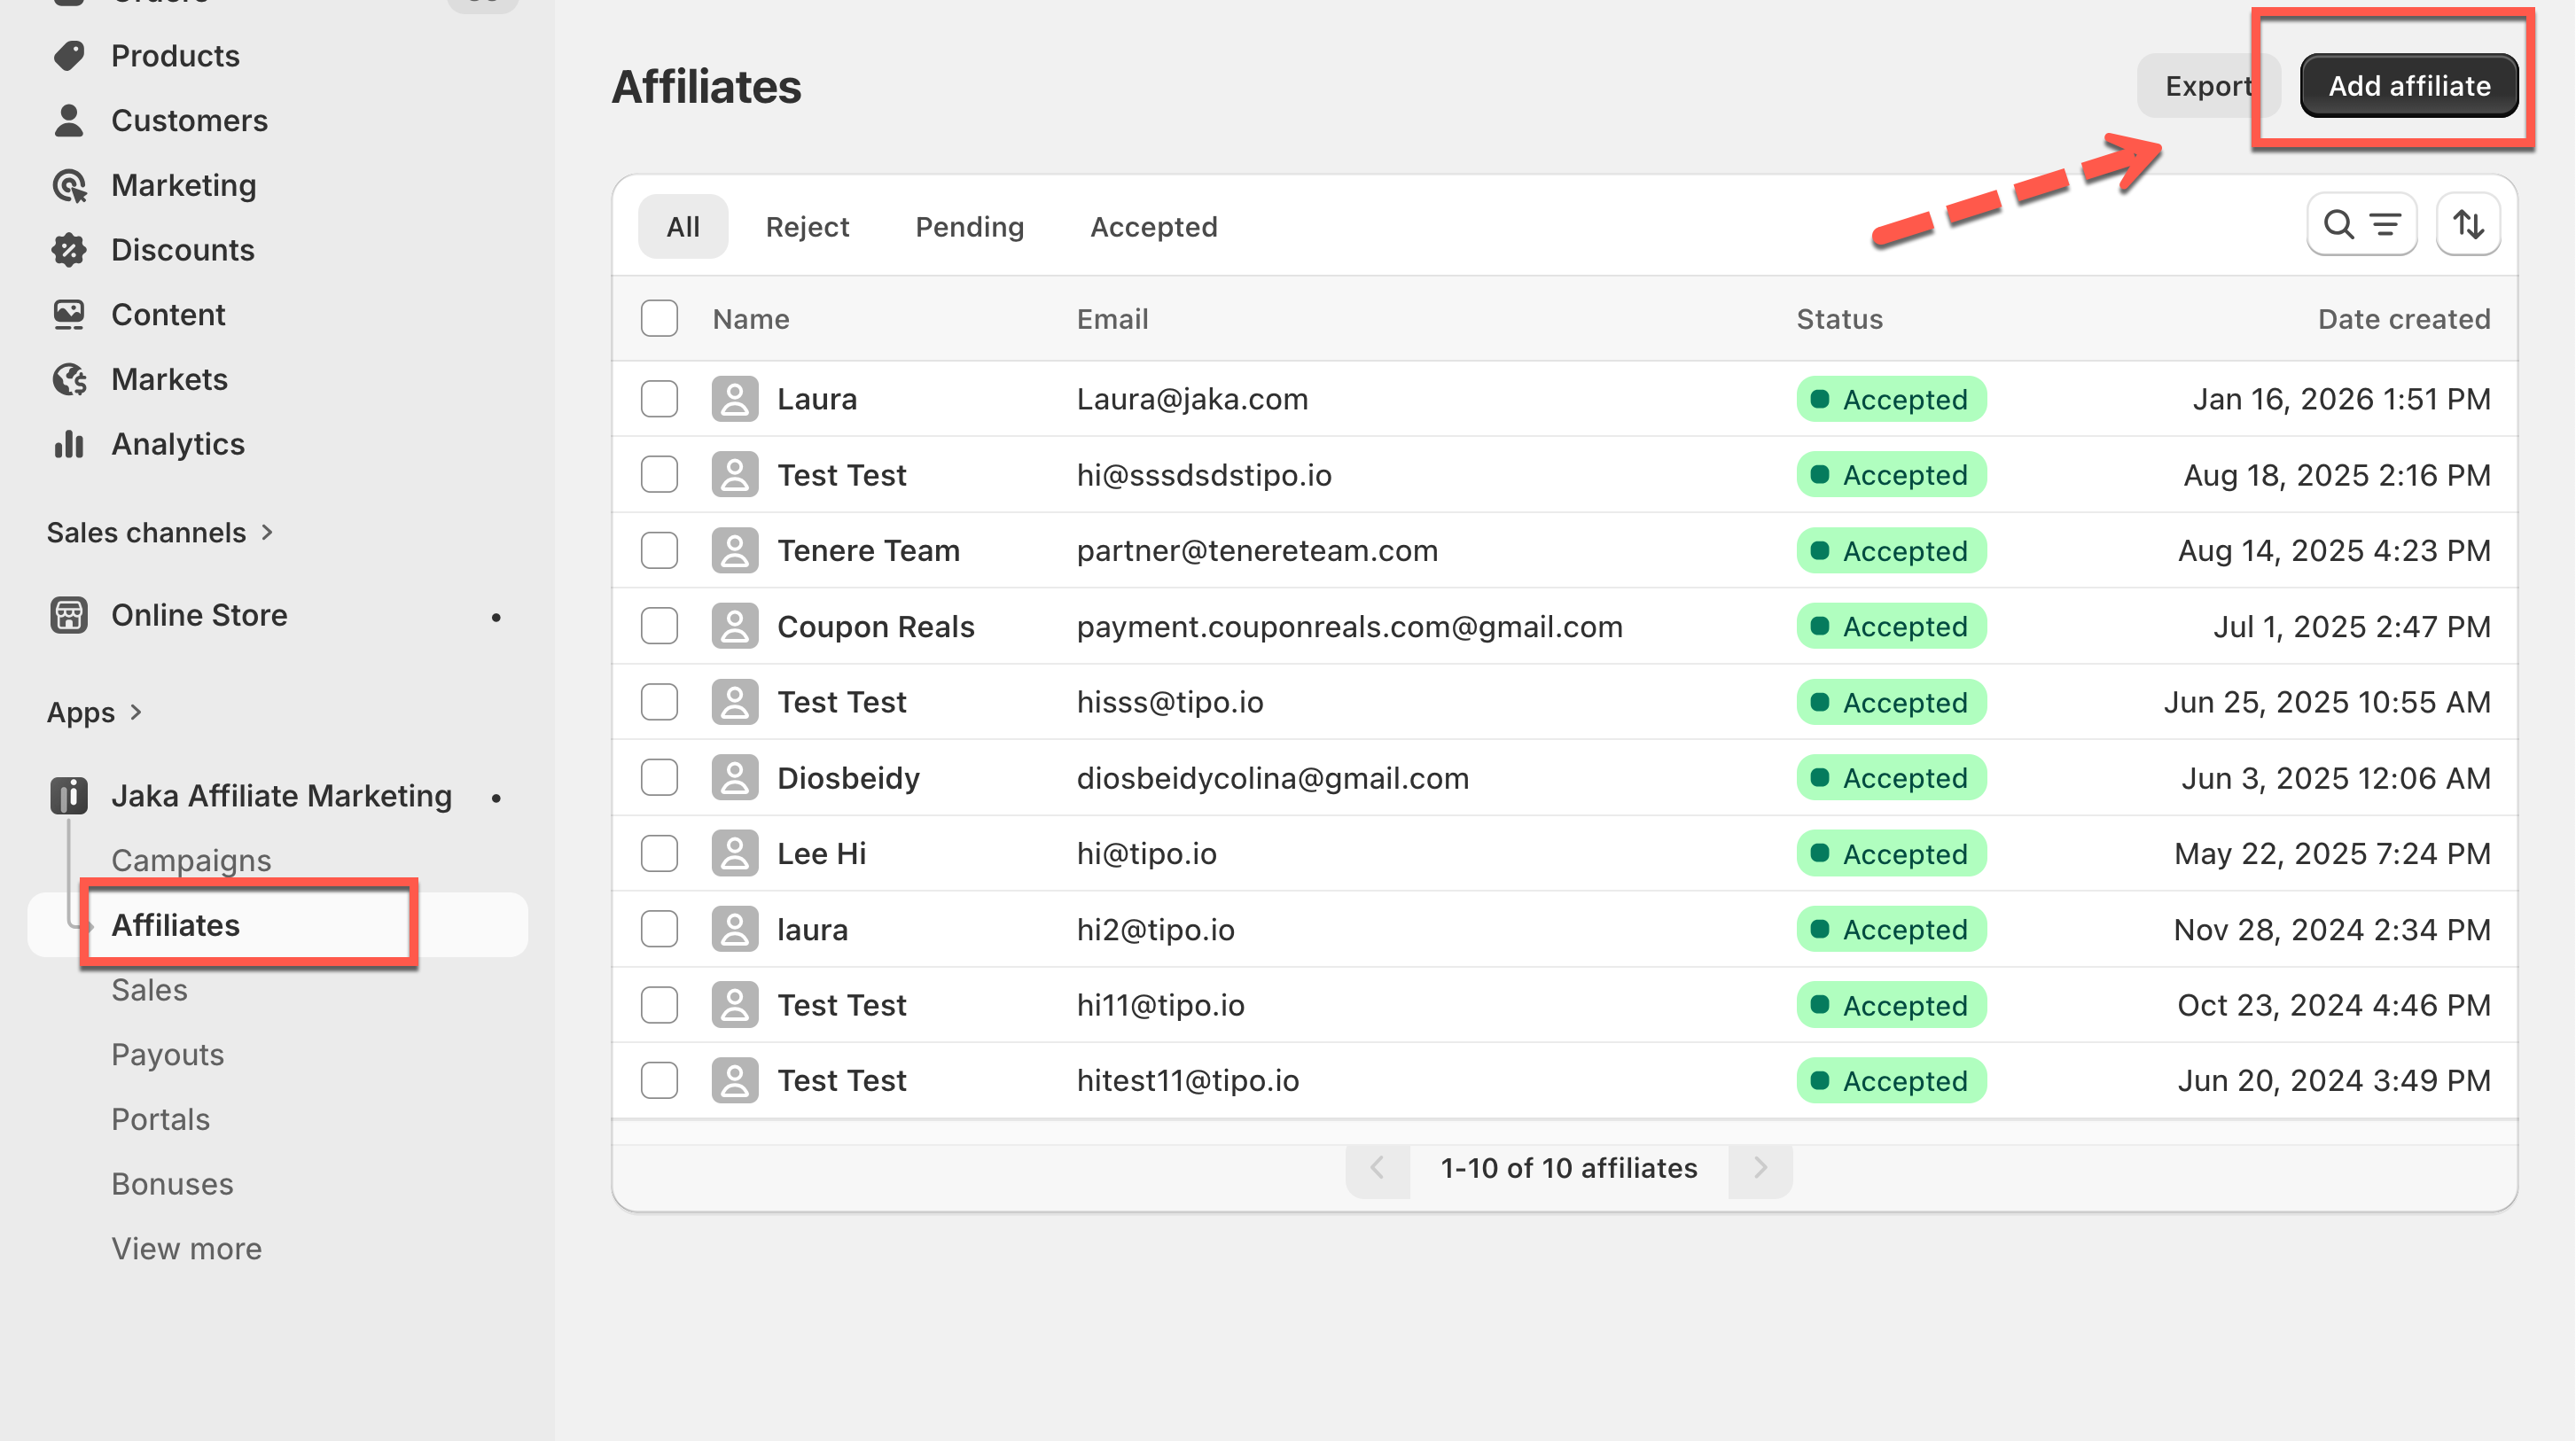Click the Analytics bar chart icon
The height and width of the screenshot is (1441, 2576).
click(69, 444)
